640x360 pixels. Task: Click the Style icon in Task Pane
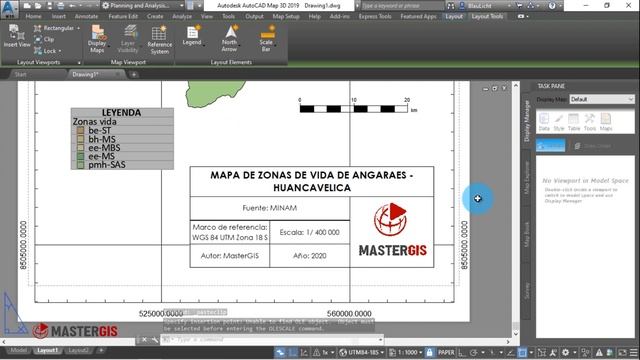pyautogui.click(x=559, y=122)
